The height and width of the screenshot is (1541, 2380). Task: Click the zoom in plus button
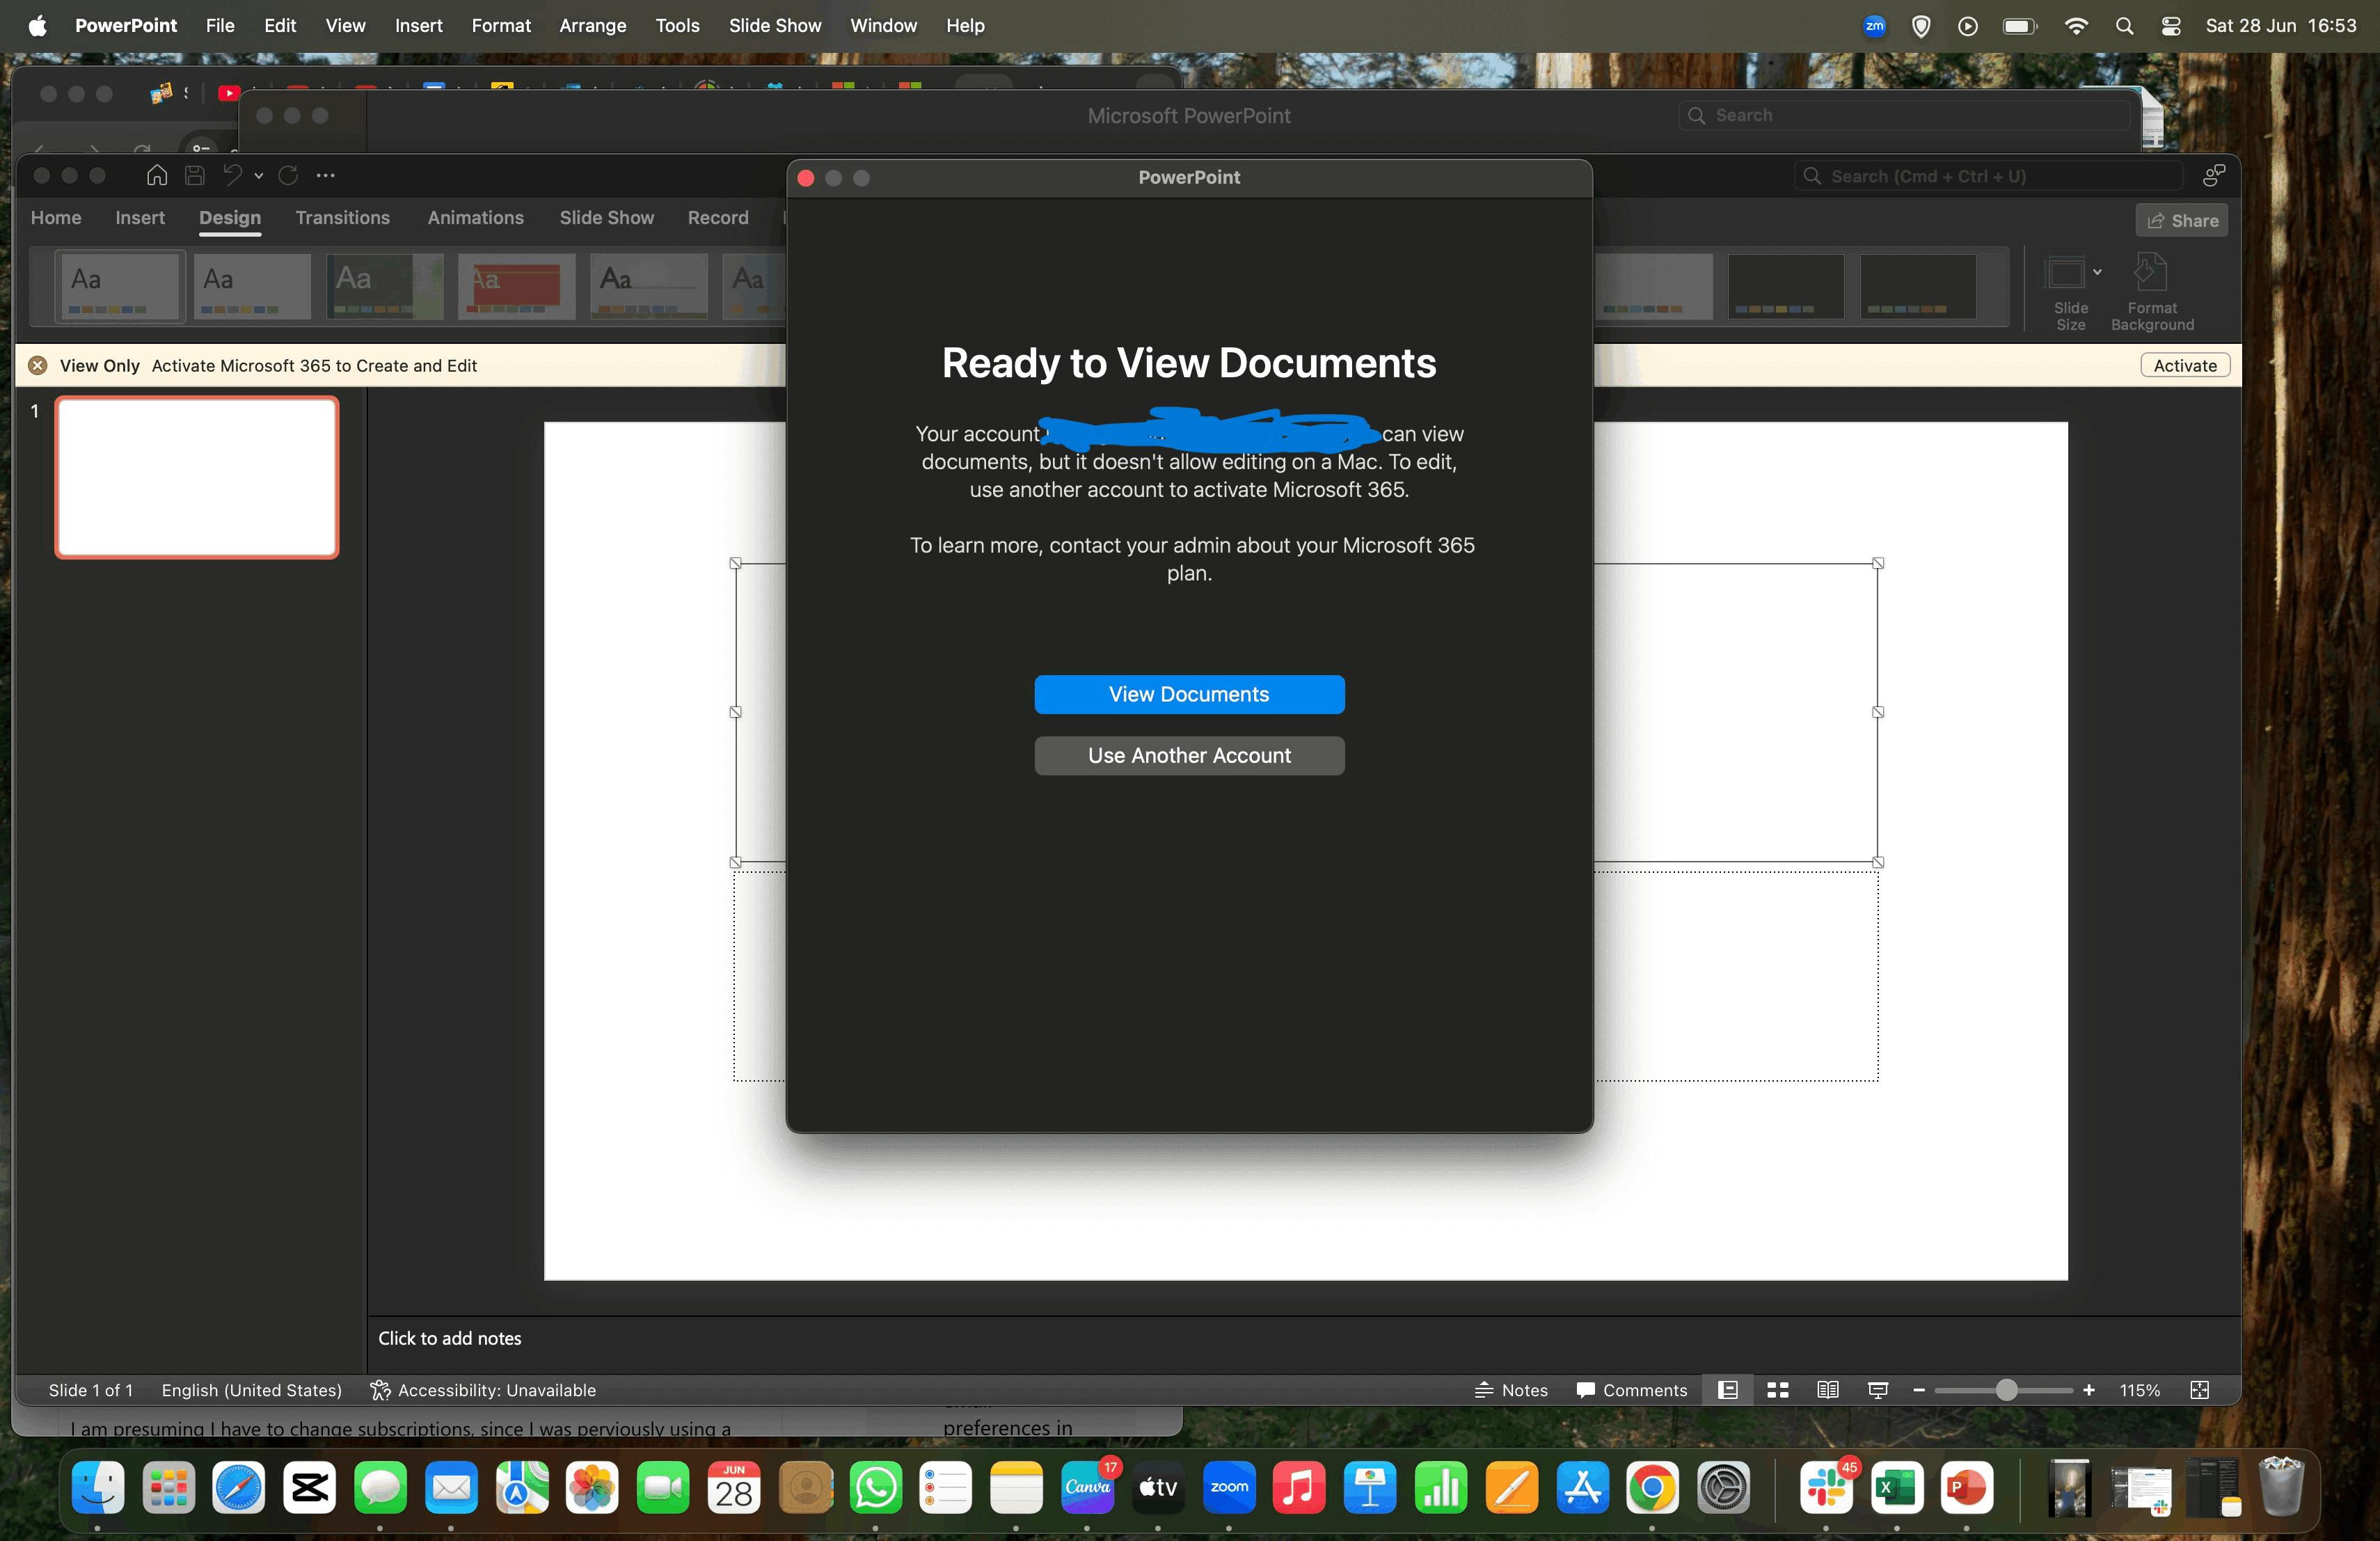click(x=2088, y=1390)
